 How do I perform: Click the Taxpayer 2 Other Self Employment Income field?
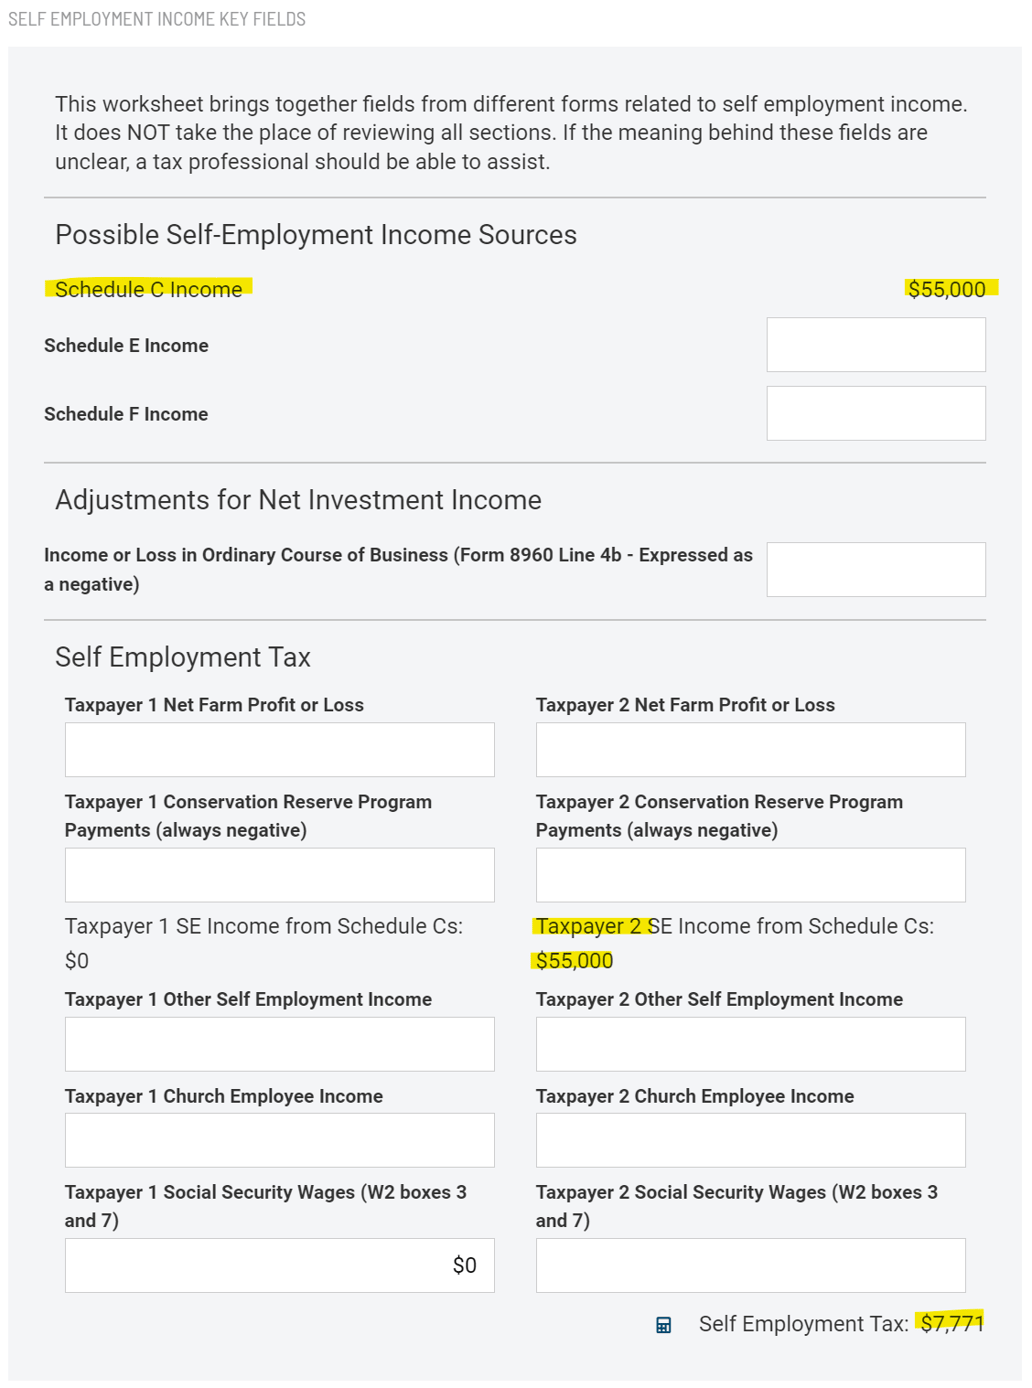(x=749, y=1043)
